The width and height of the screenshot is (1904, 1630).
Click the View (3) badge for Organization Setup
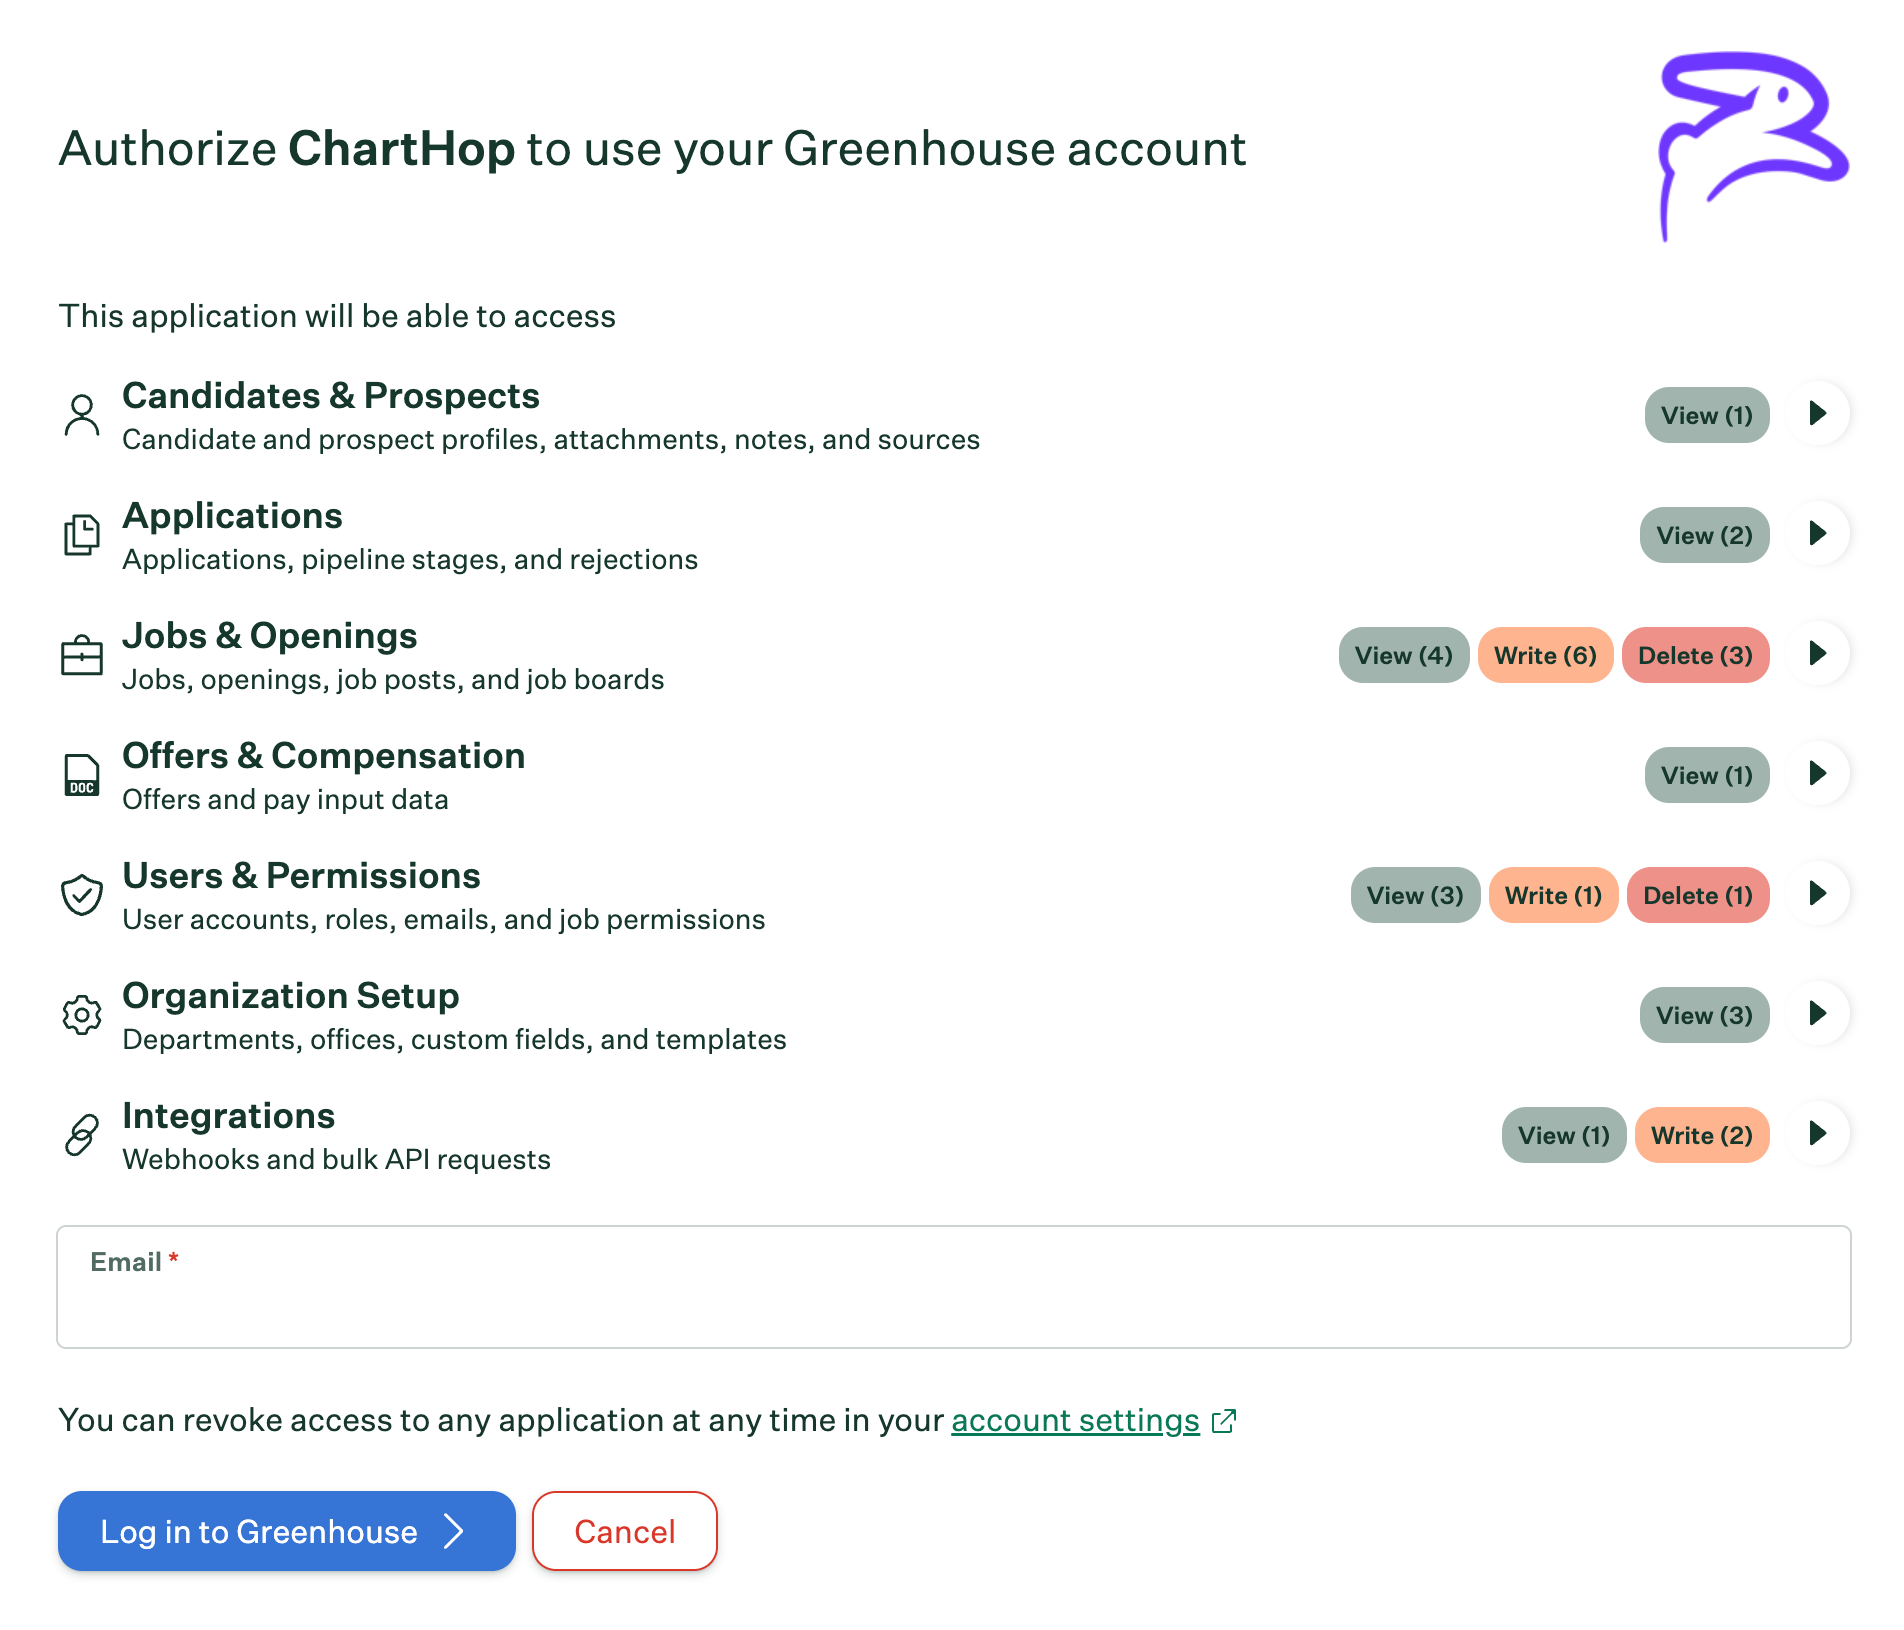pos(1705,1015)
